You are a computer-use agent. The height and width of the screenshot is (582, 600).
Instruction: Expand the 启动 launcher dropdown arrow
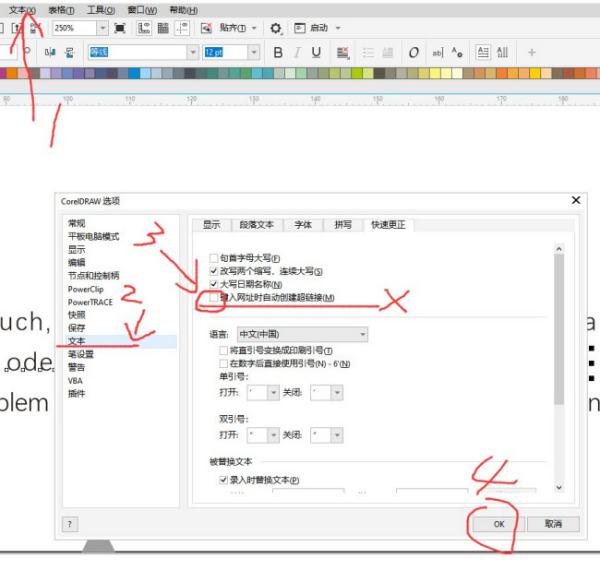(338, 28)
